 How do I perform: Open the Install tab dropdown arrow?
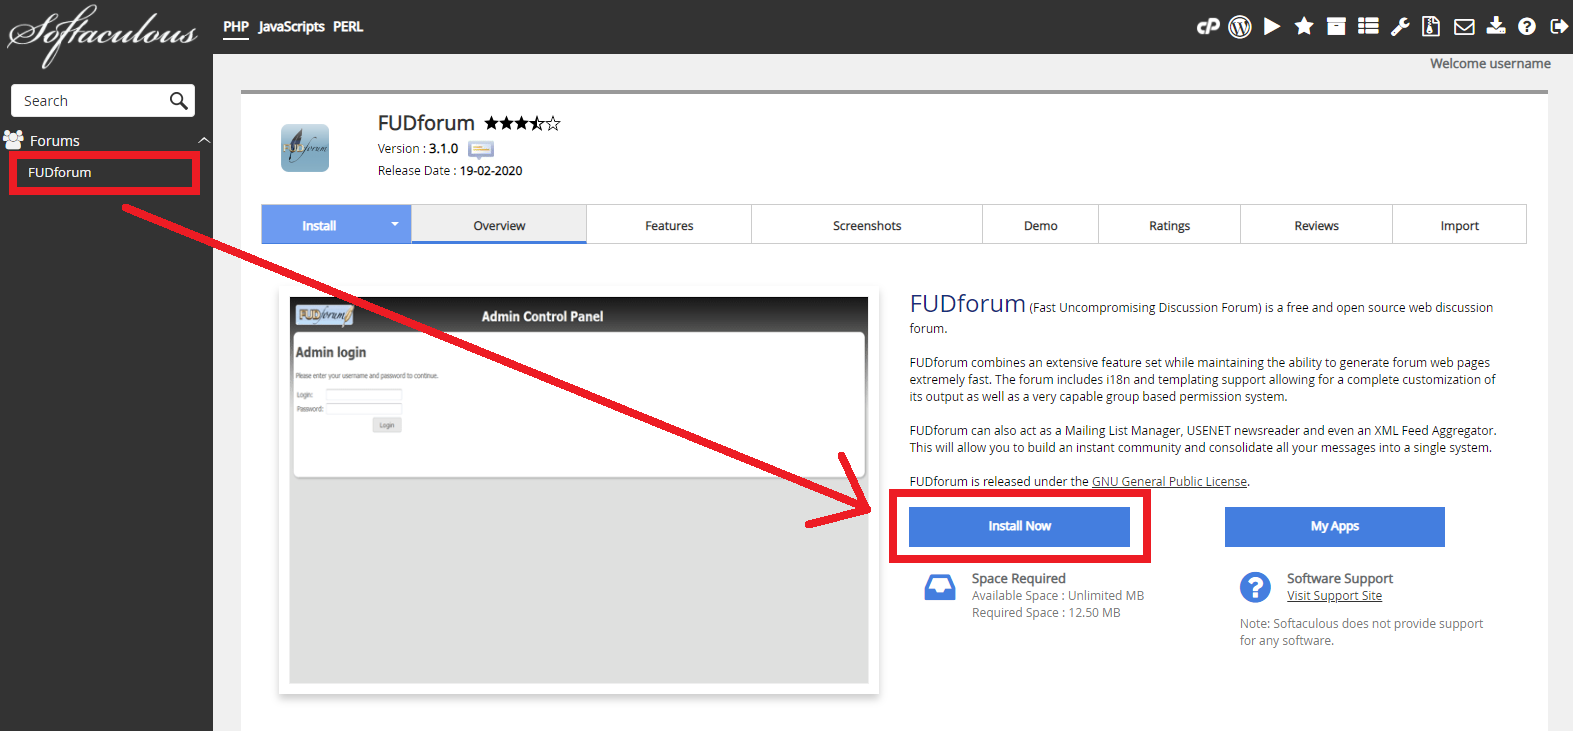point(395,225)
